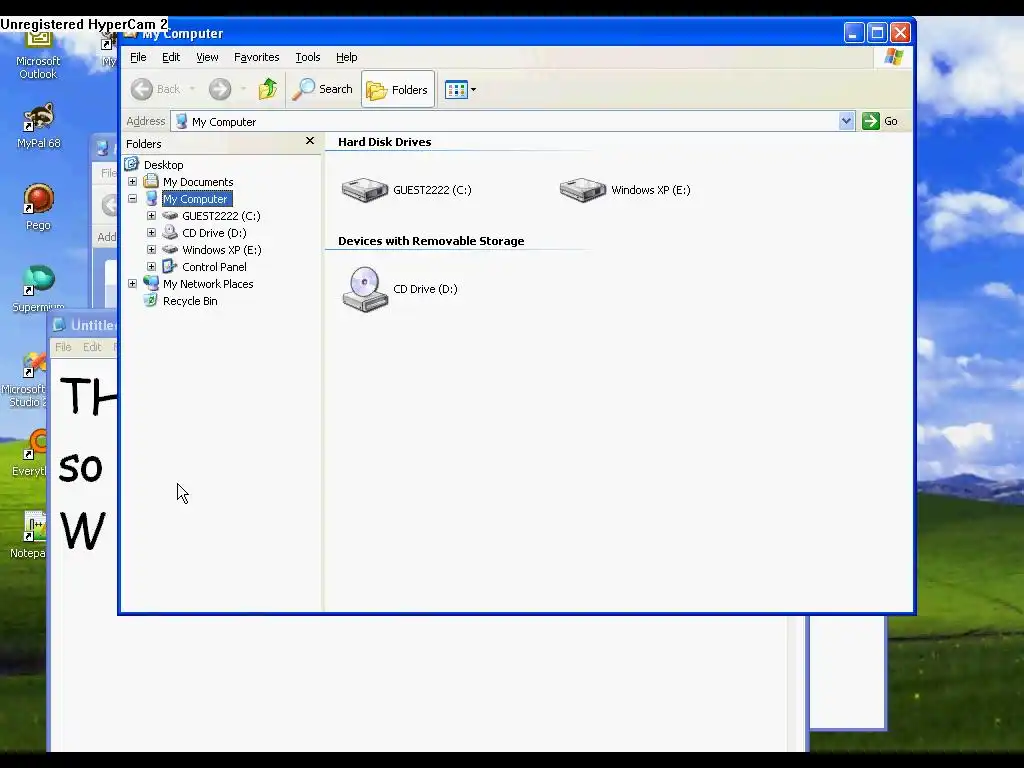Viewport: 1024px width, 768px height.
Task: Maximize the My Computer window
Action: click(877, 33)
